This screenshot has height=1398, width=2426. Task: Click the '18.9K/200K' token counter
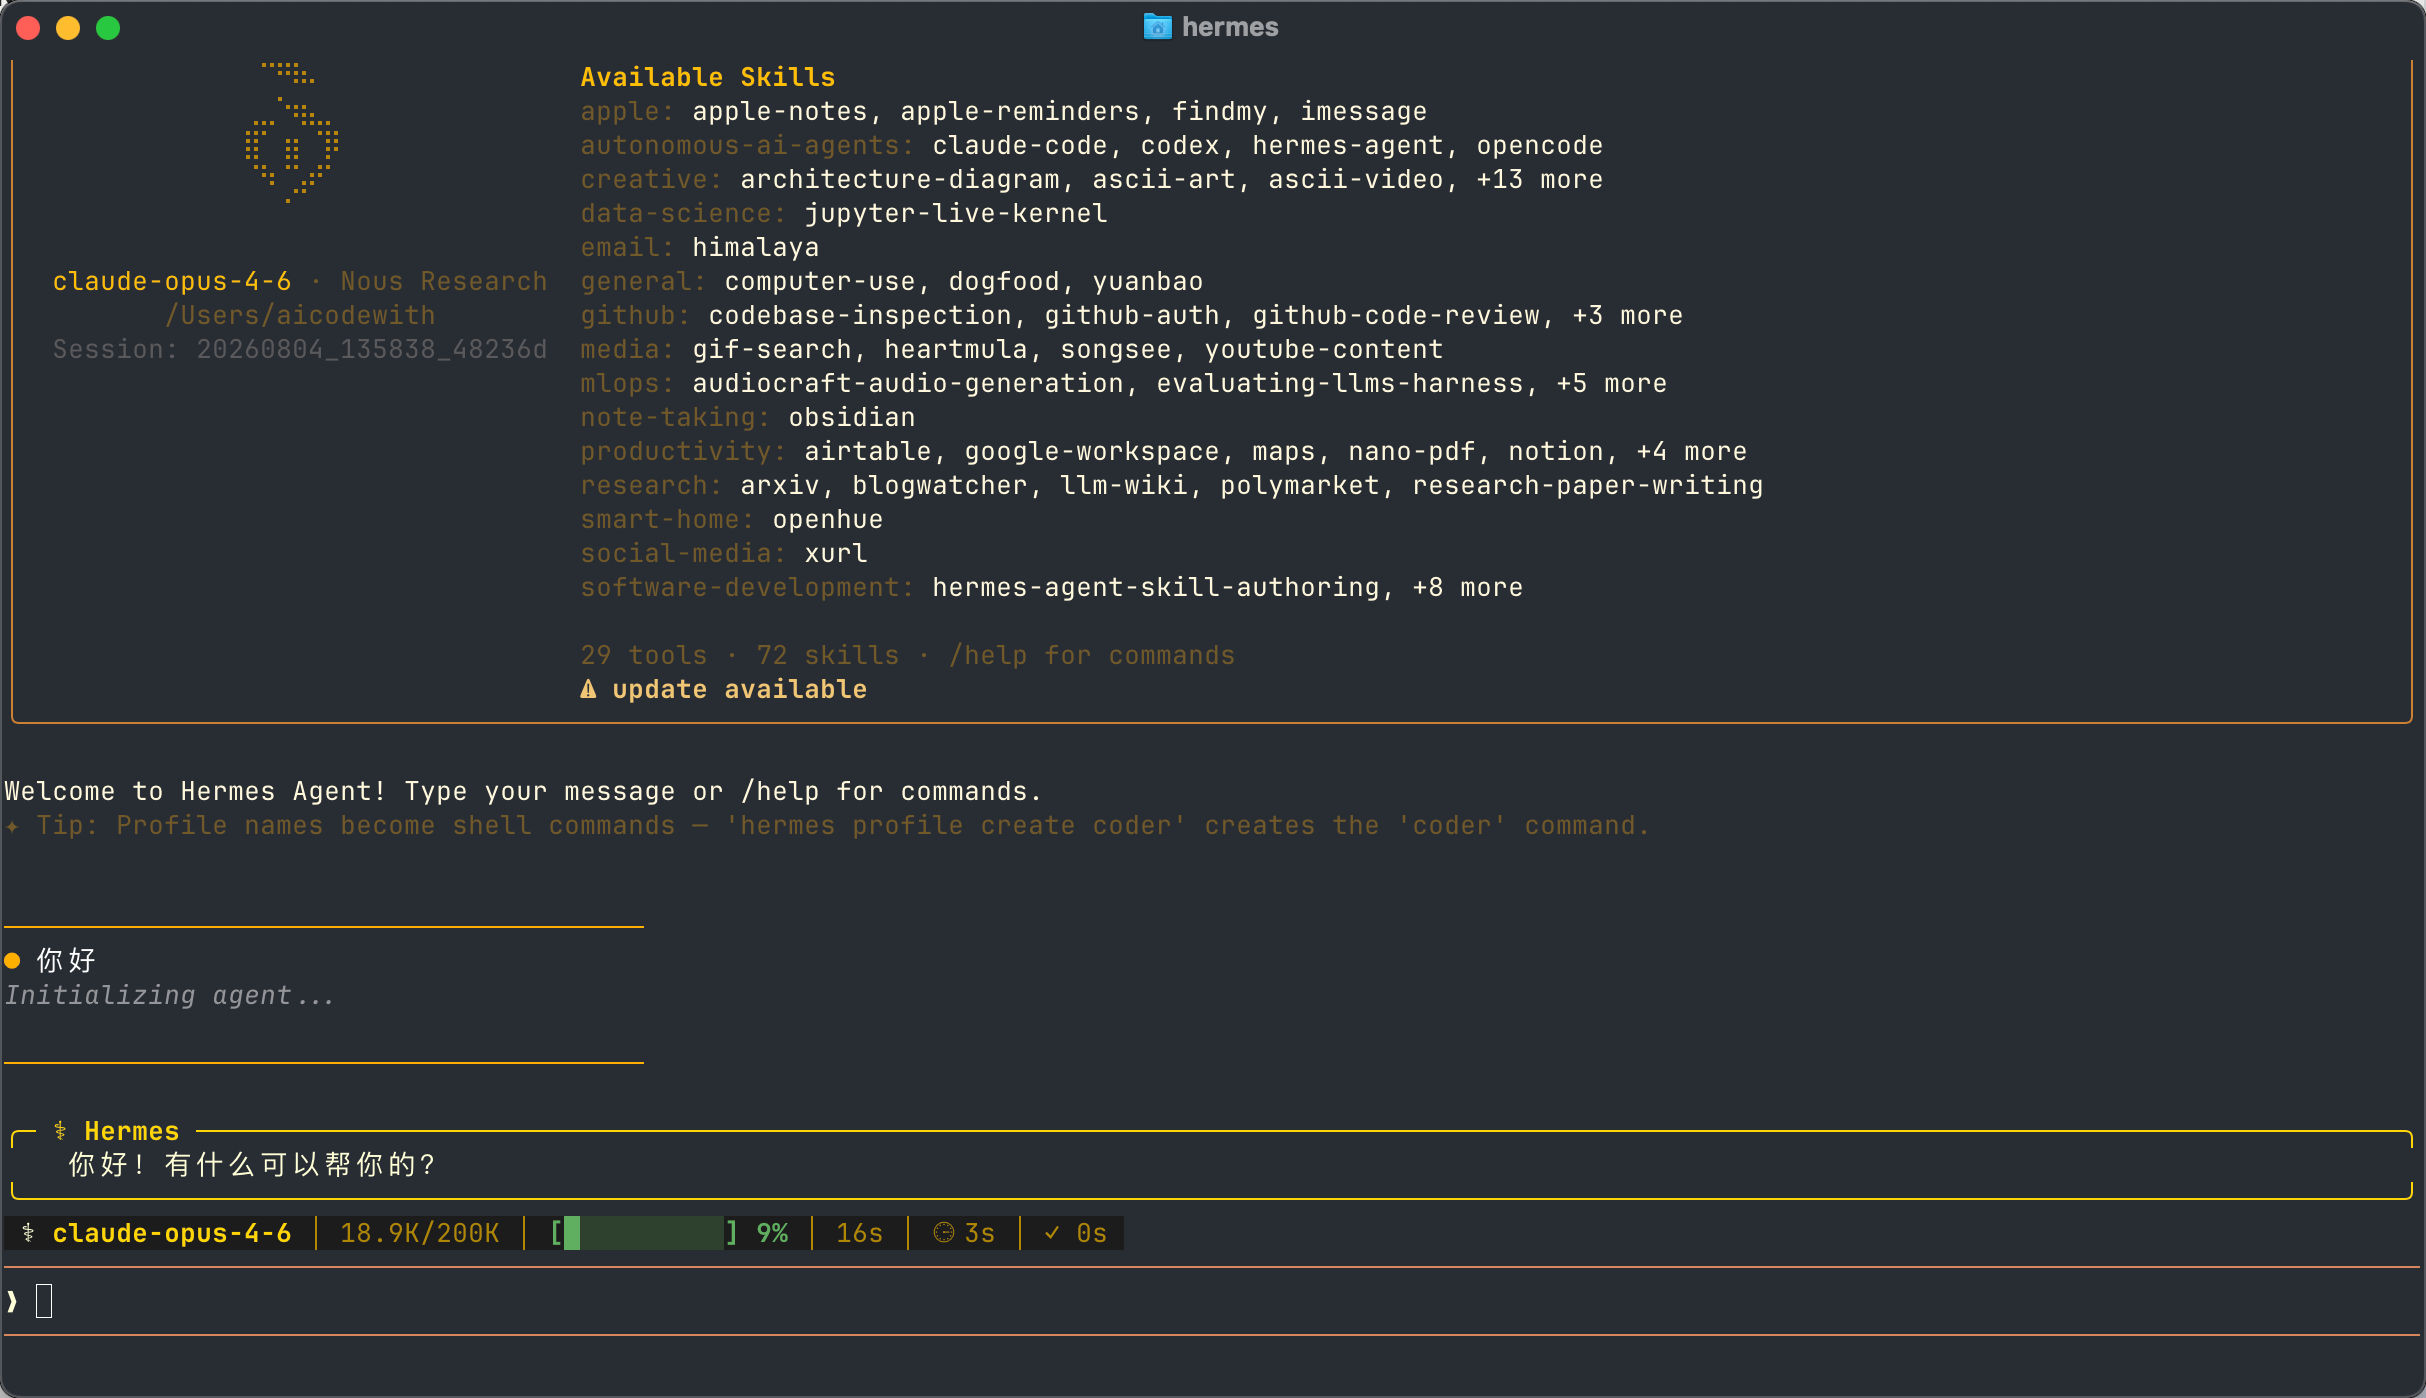click(x=419, y=1233)
